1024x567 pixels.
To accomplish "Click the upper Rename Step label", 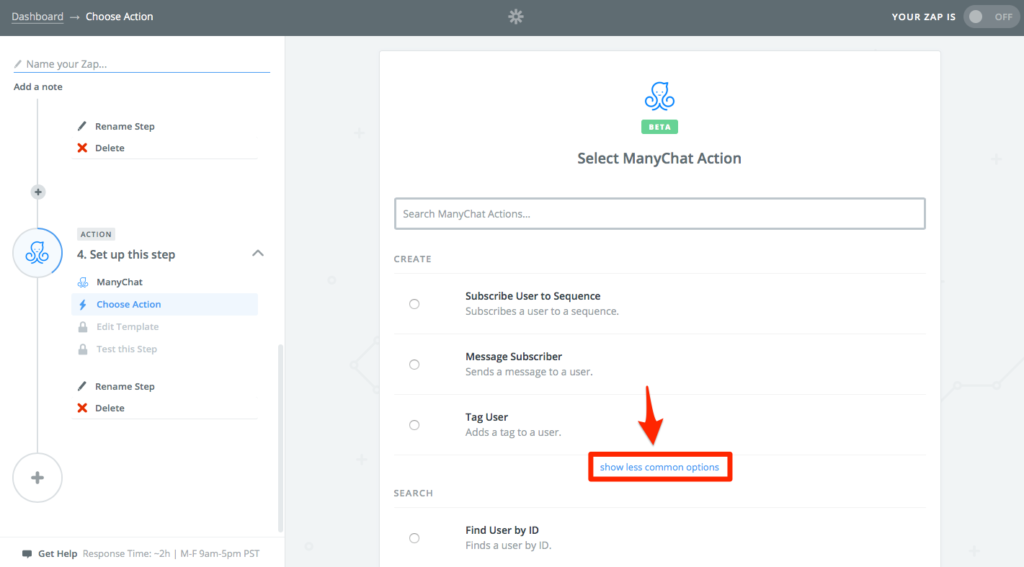I will [x=125, y=126].
